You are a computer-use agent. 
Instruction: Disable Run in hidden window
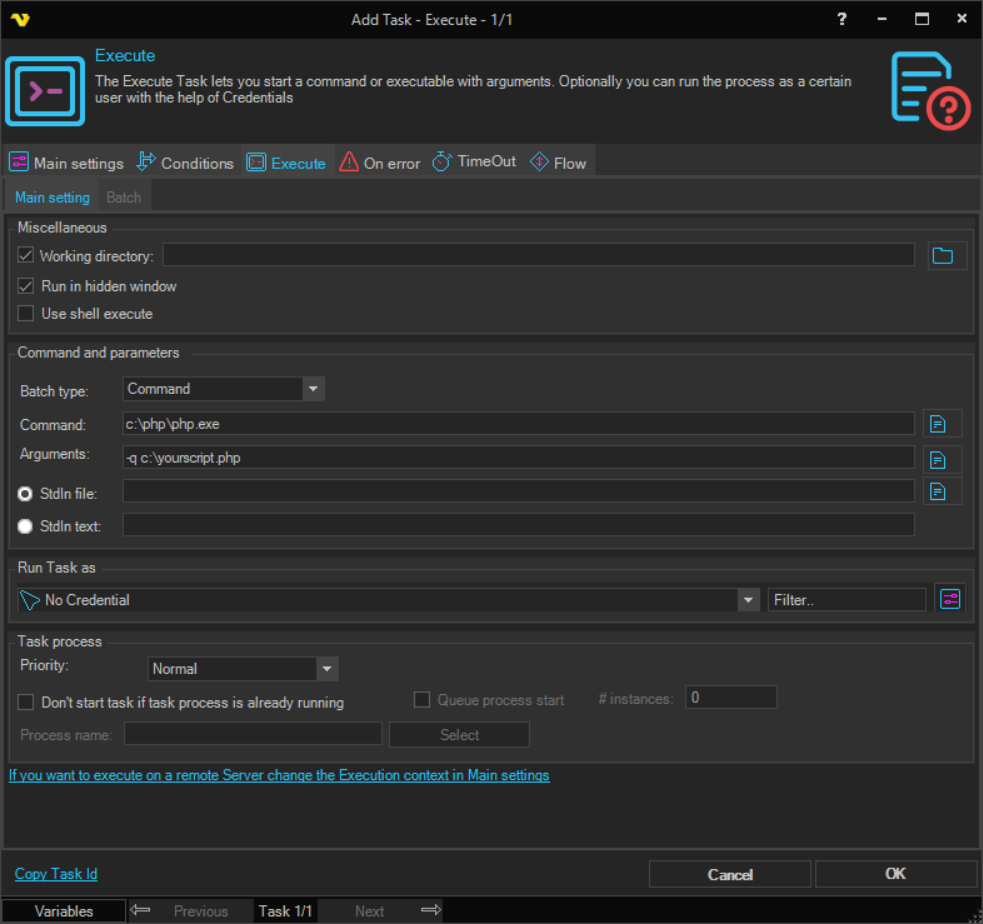[25, 286]
